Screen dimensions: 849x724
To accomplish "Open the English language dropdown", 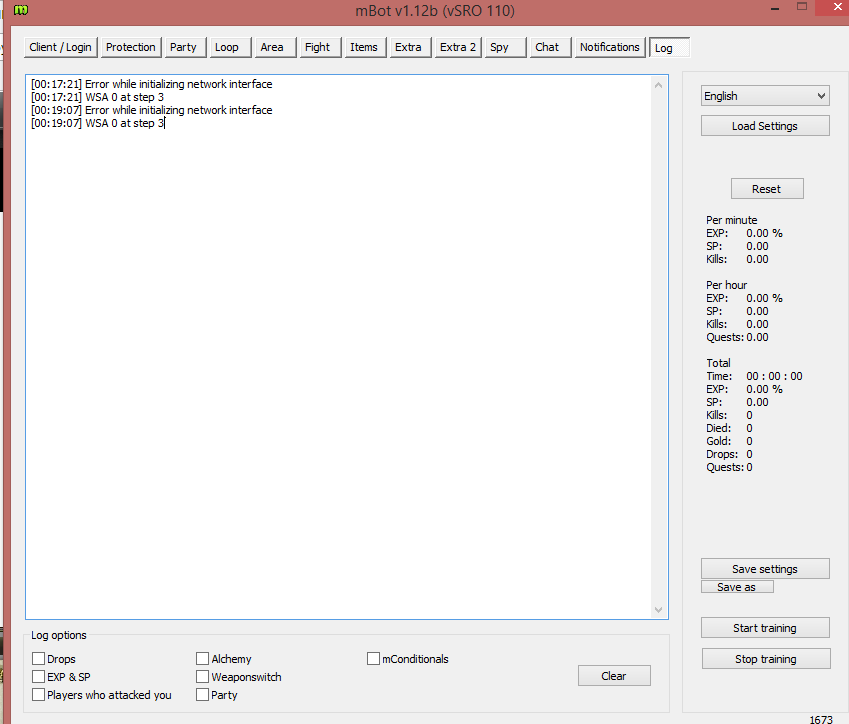I will (765, 96).
